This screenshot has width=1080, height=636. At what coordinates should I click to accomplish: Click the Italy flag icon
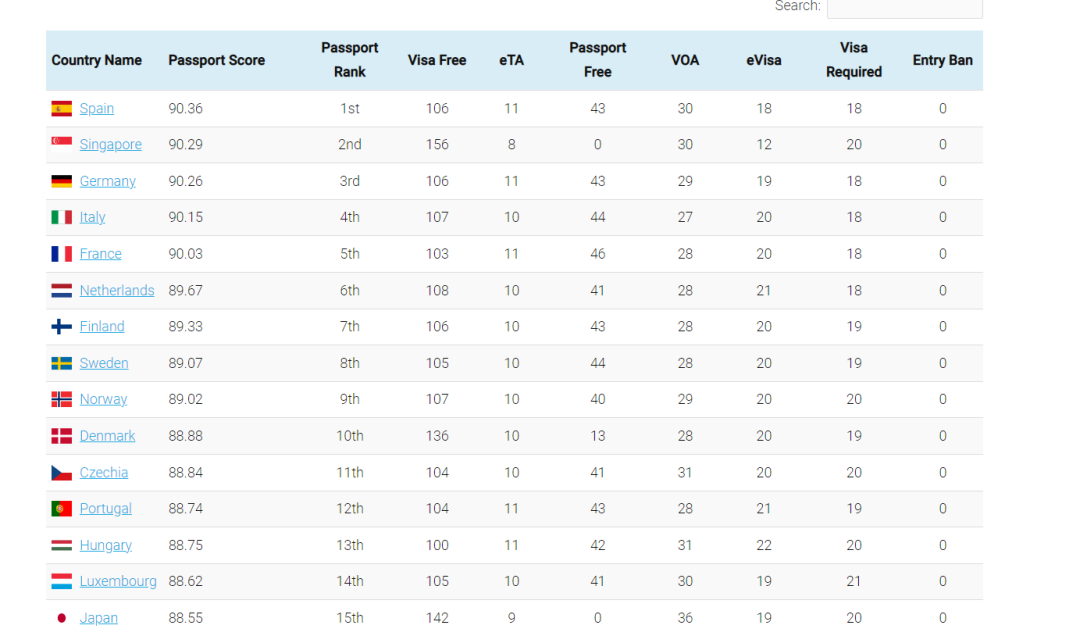tap(61, 218)
